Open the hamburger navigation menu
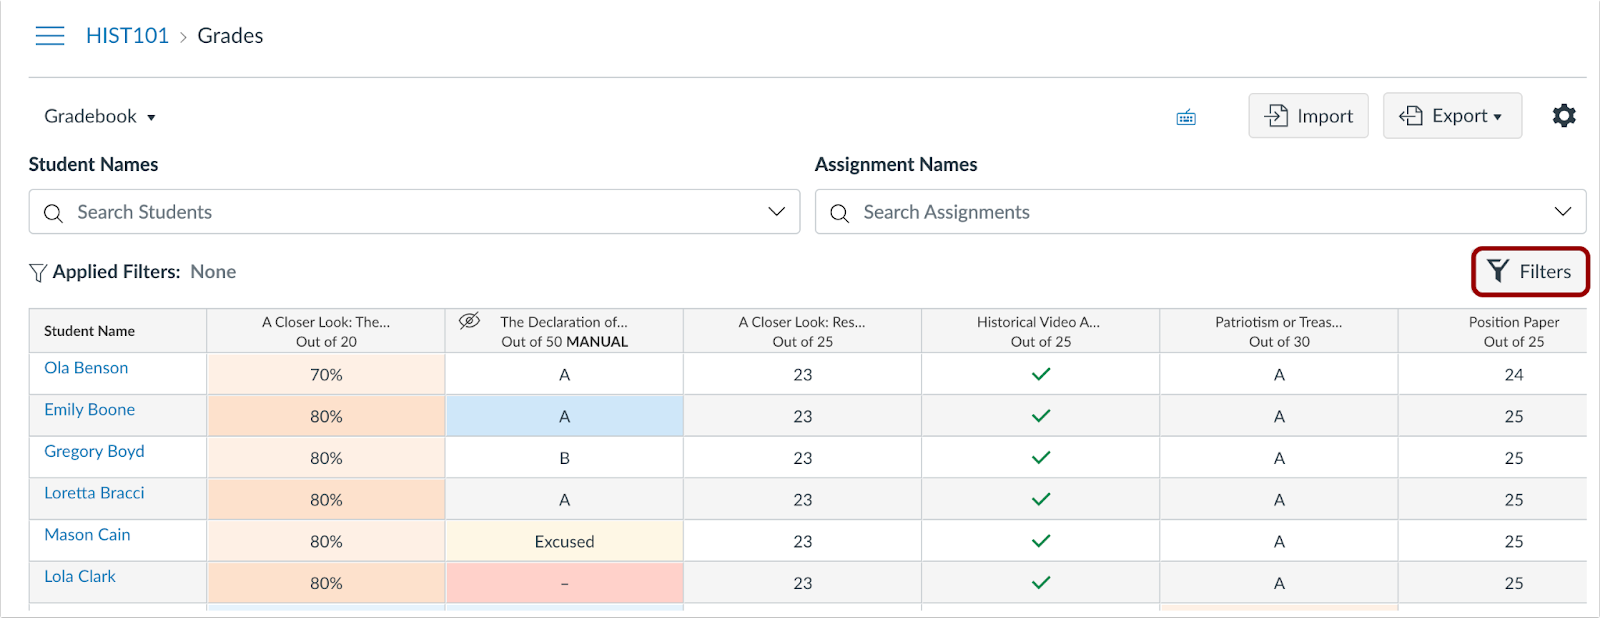 tap(49, 36)
